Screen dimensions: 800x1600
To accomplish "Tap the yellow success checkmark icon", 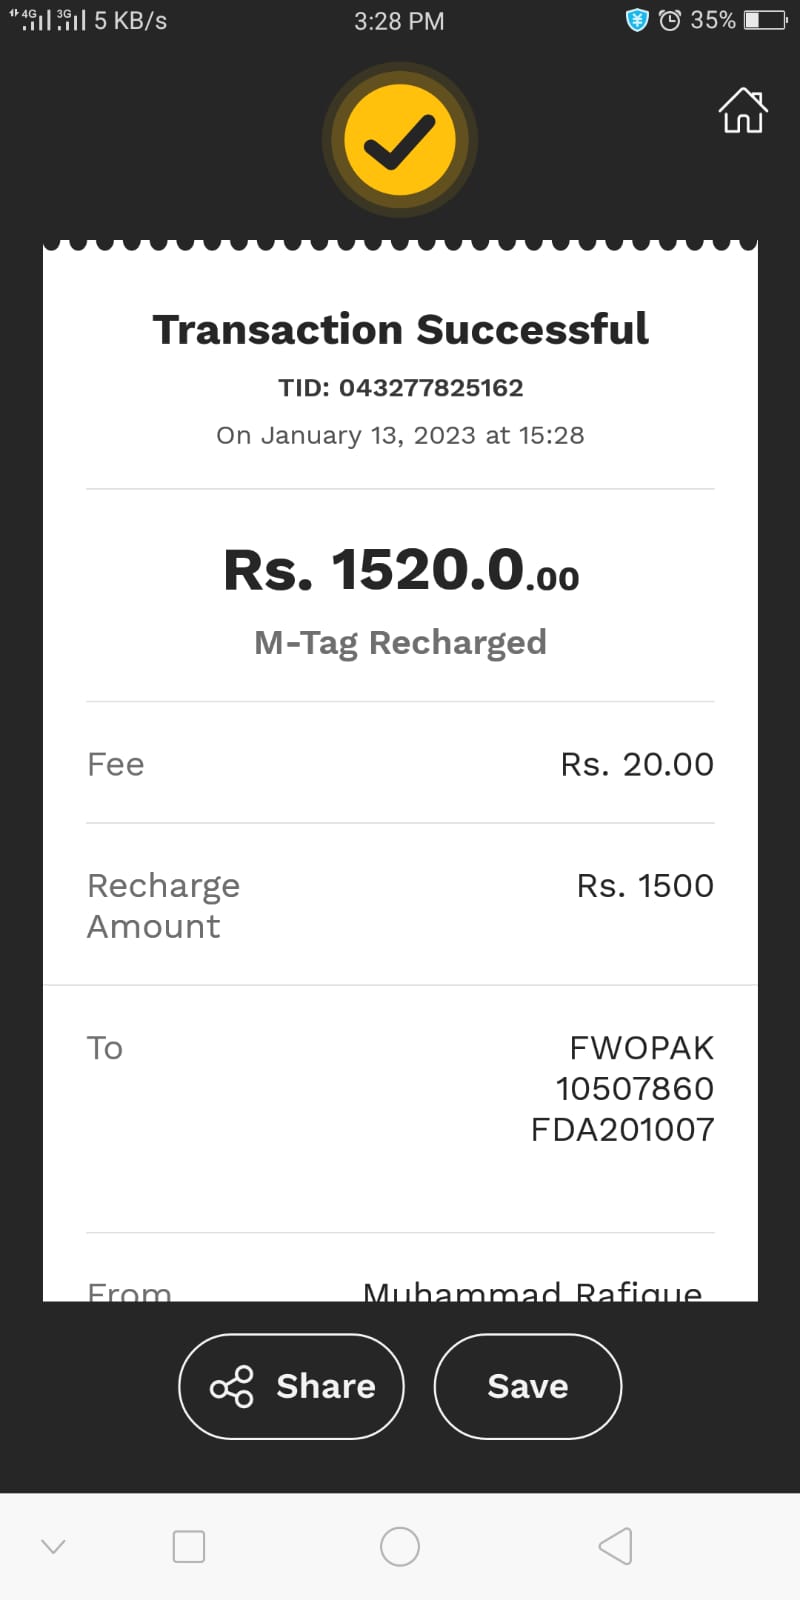I will [x=400, y=141].
